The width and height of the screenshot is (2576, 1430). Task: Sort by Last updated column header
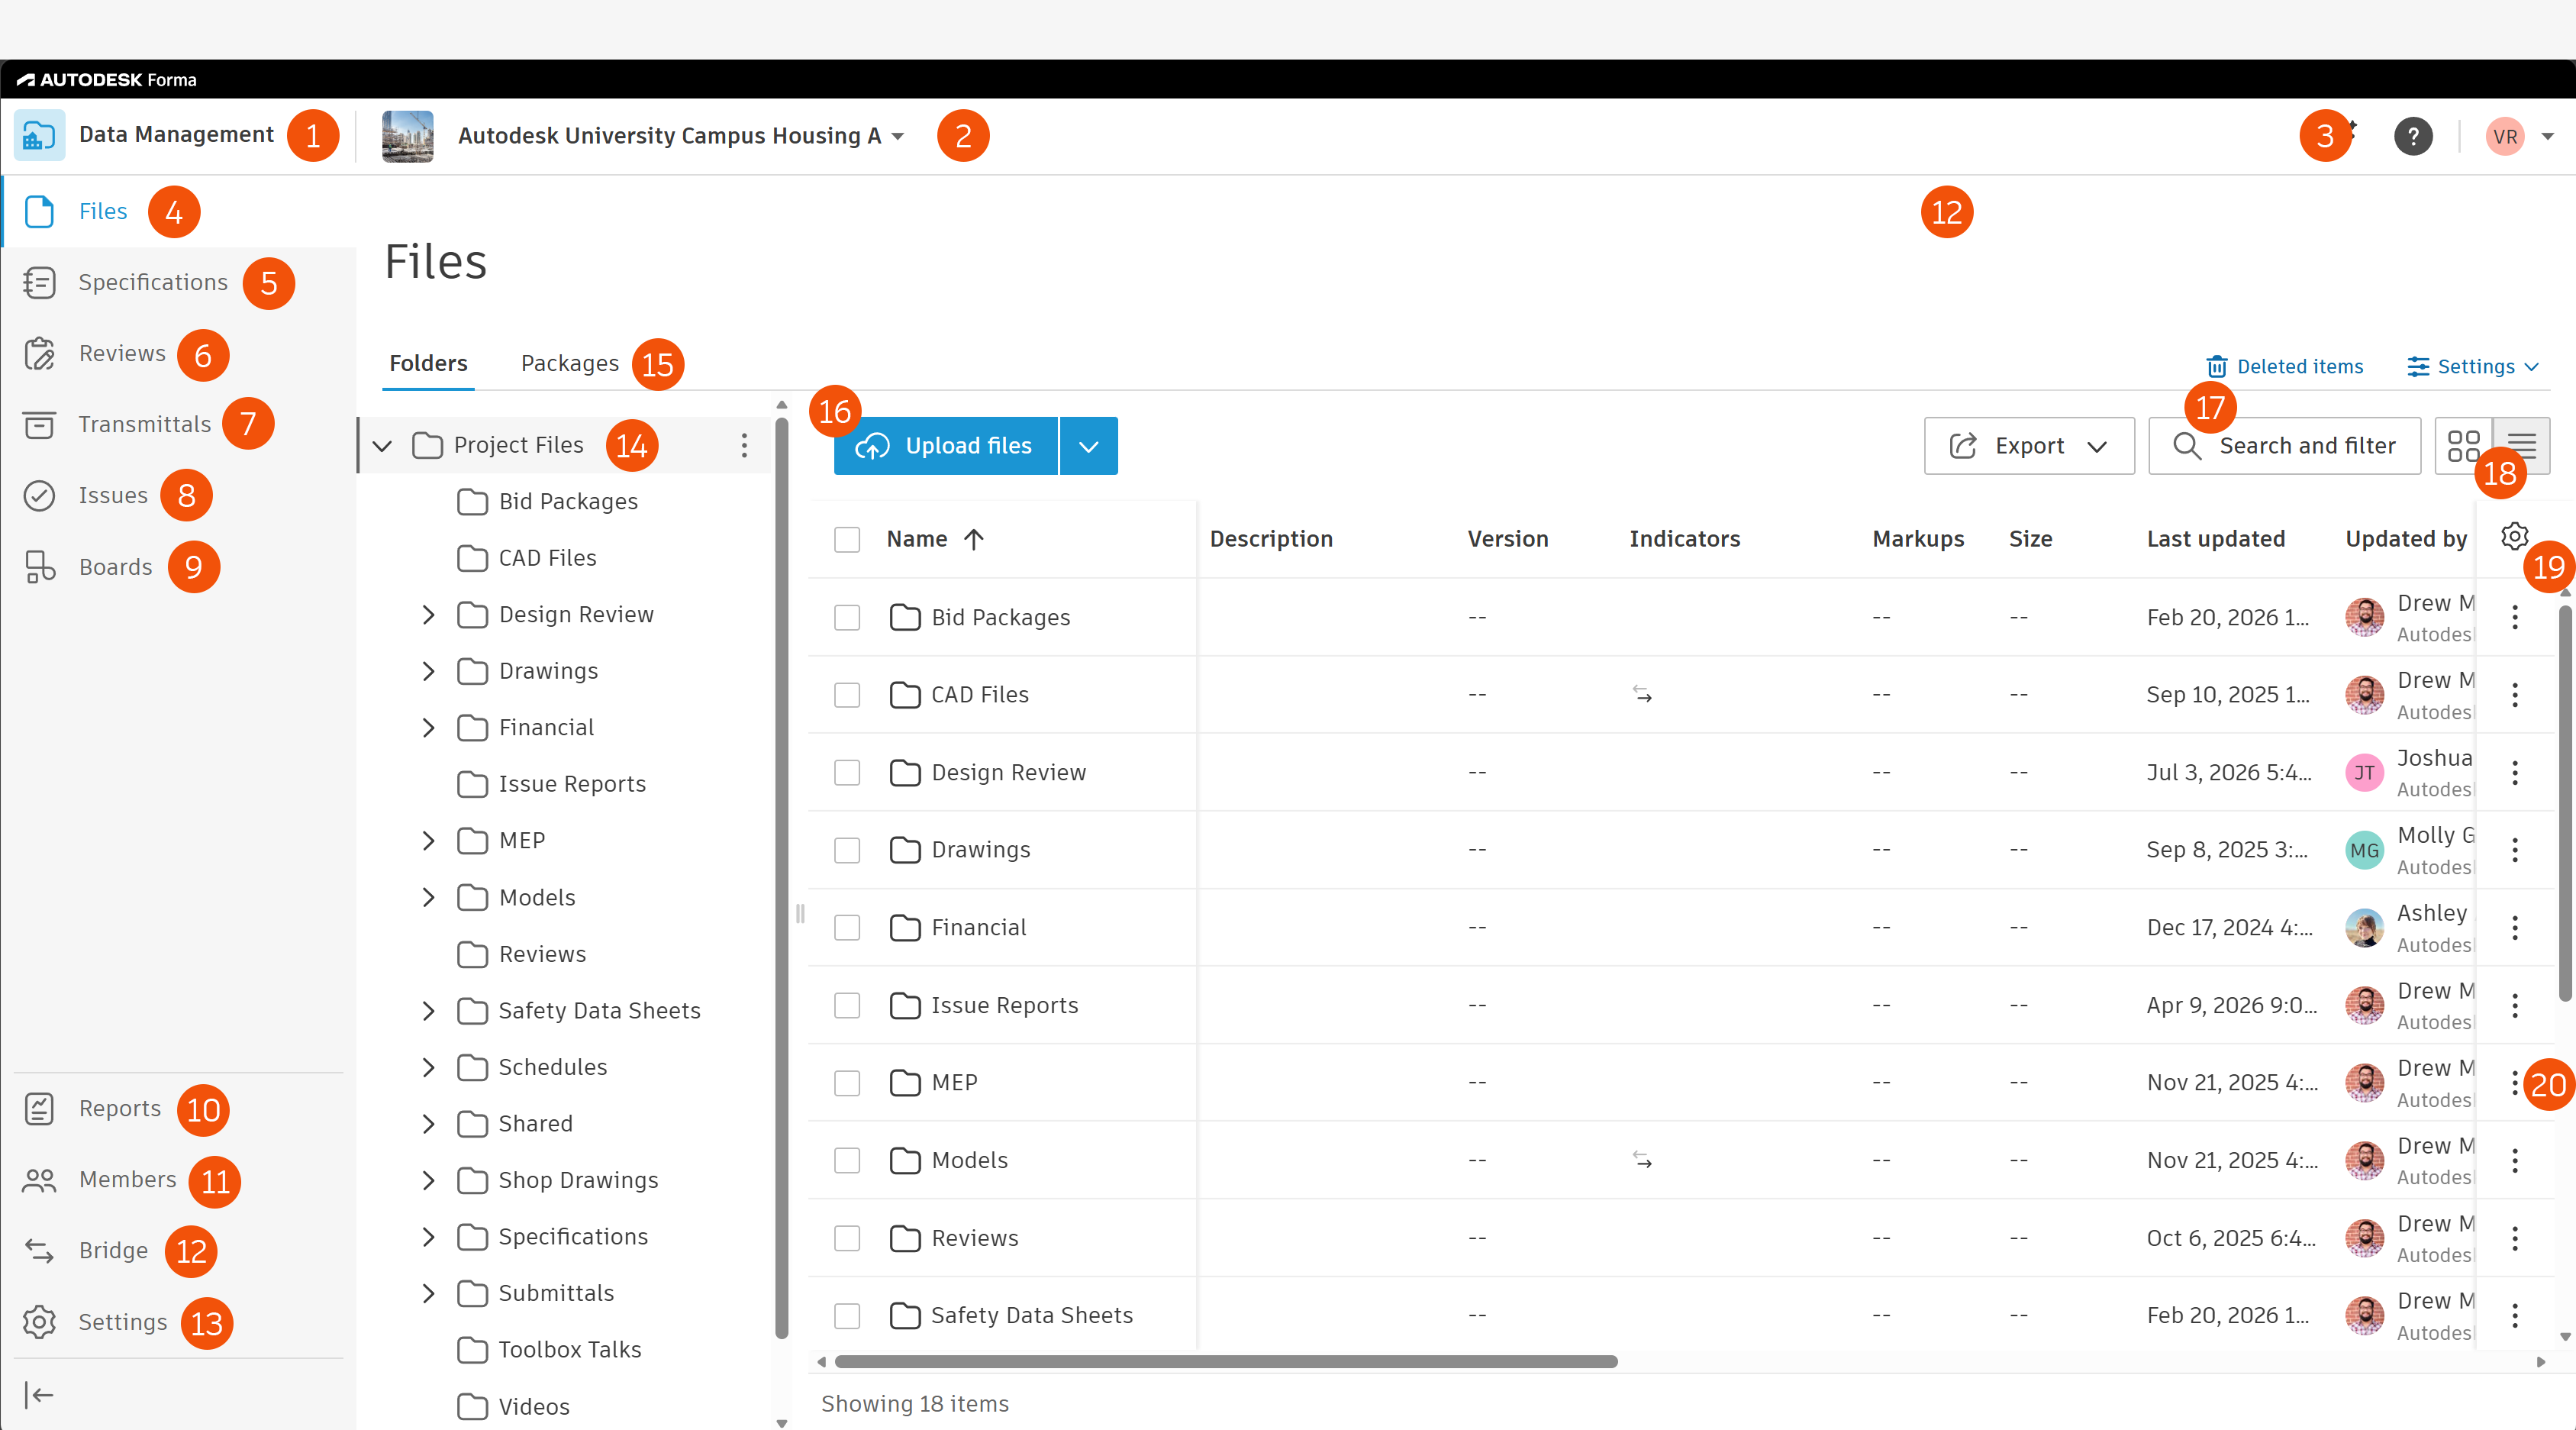tap(2215, 540)
